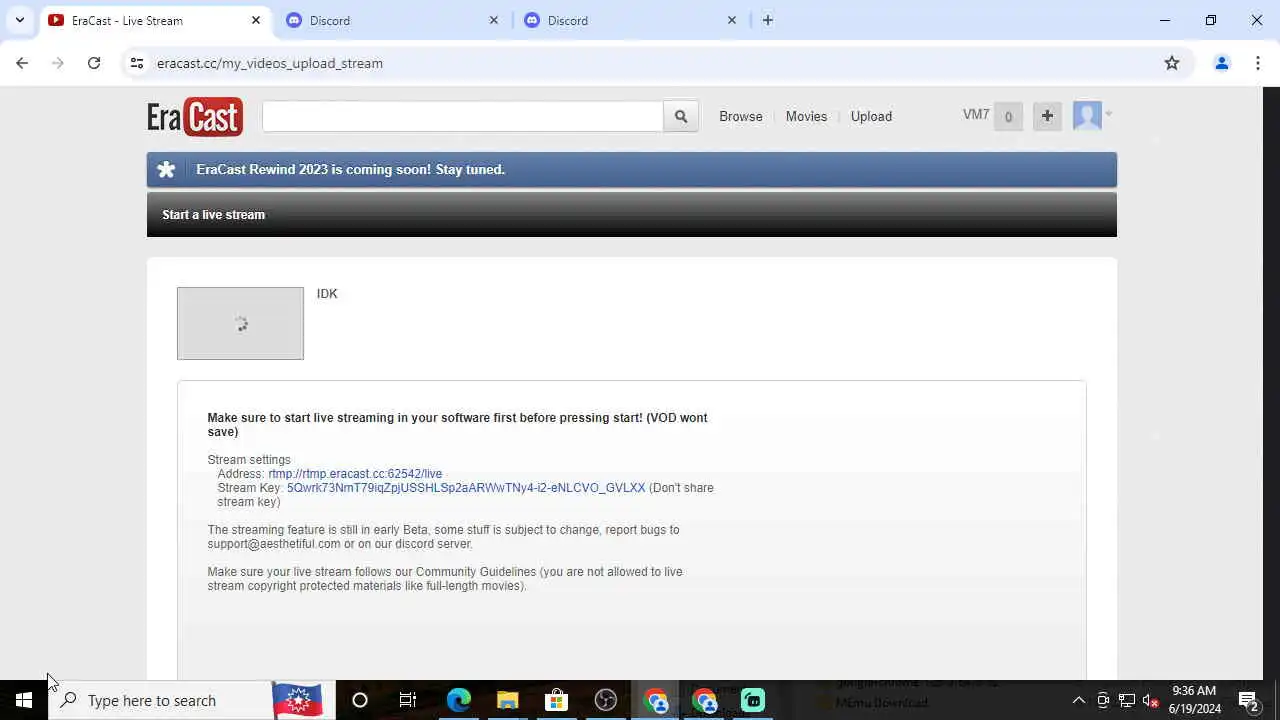Switch to the first Discord tab
The width and height of the screenshot is (1280, 720).
[392, 20]
